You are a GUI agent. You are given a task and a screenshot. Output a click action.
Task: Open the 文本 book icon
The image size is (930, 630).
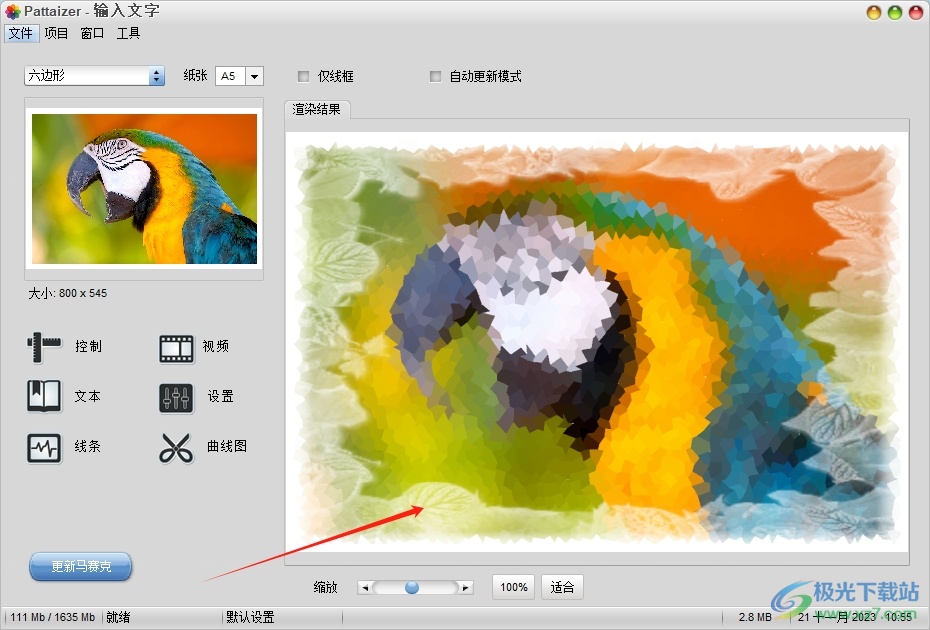coord(44,396)
